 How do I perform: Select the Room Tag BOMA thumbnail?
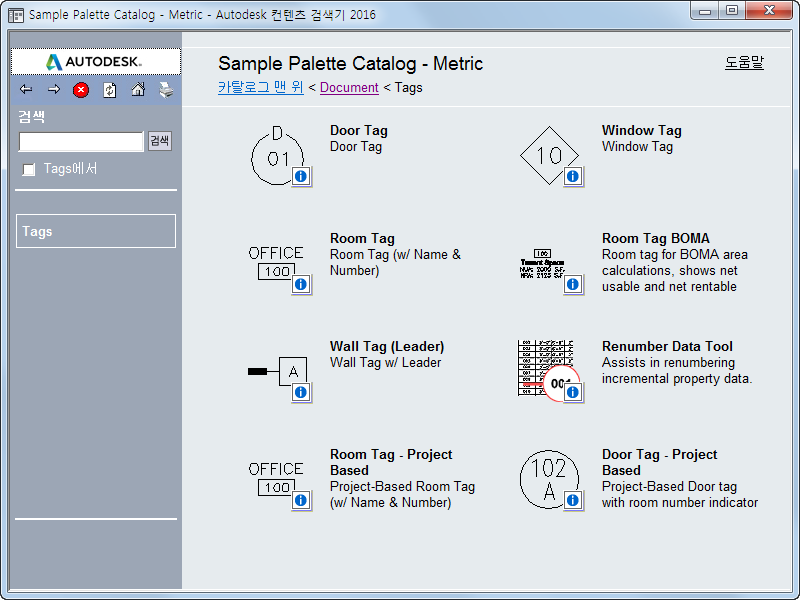click(x=542, y=264)
